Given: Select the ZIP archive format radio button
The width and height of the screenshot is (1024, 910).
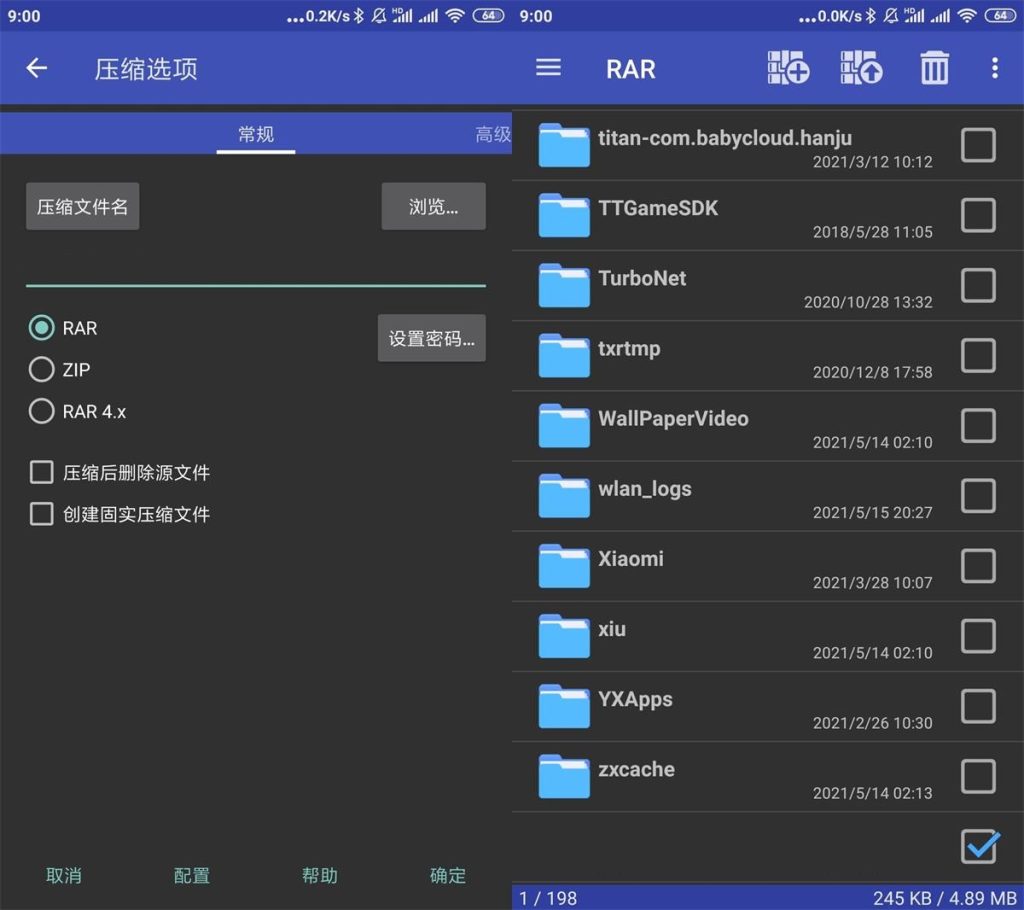Looking at the screenshot, I should click(x=41, y=369).
